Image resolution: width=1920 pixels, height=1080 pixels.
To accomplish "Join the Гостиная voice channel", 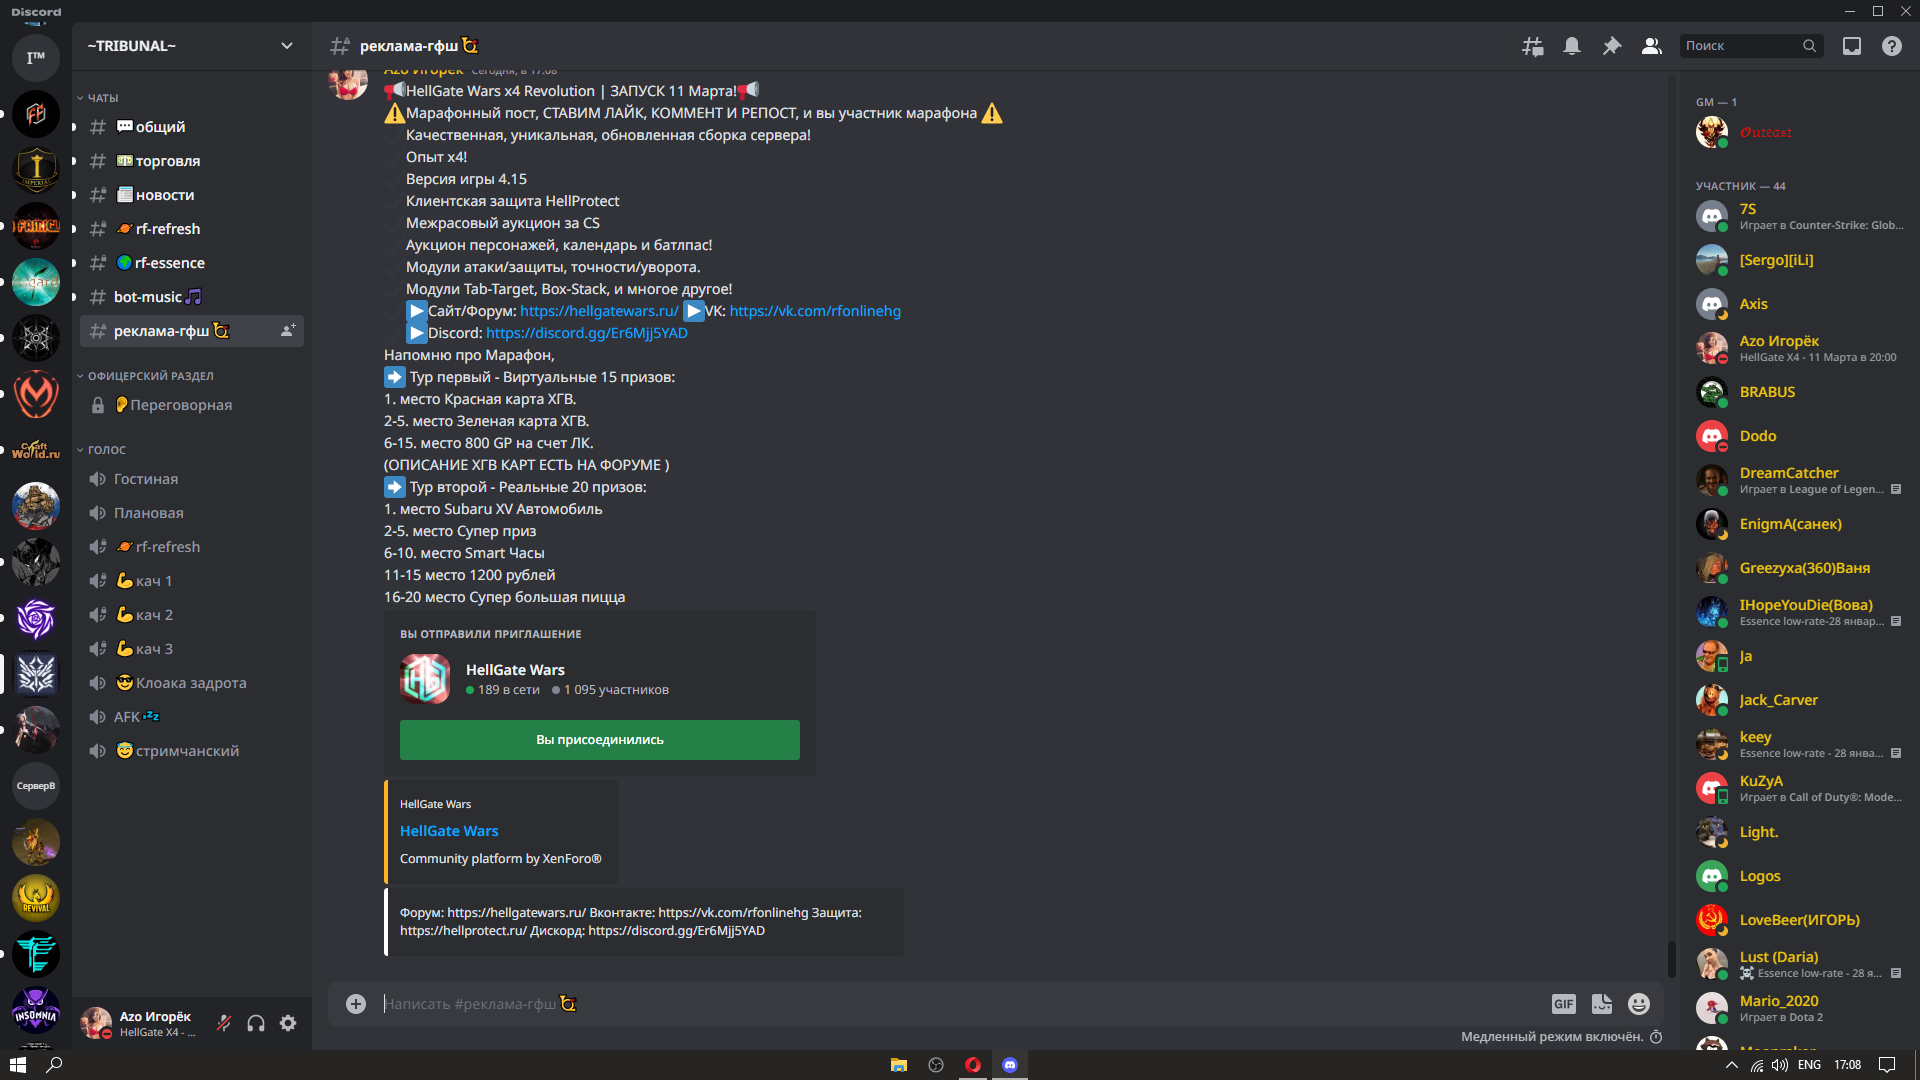I will [191, 479].
